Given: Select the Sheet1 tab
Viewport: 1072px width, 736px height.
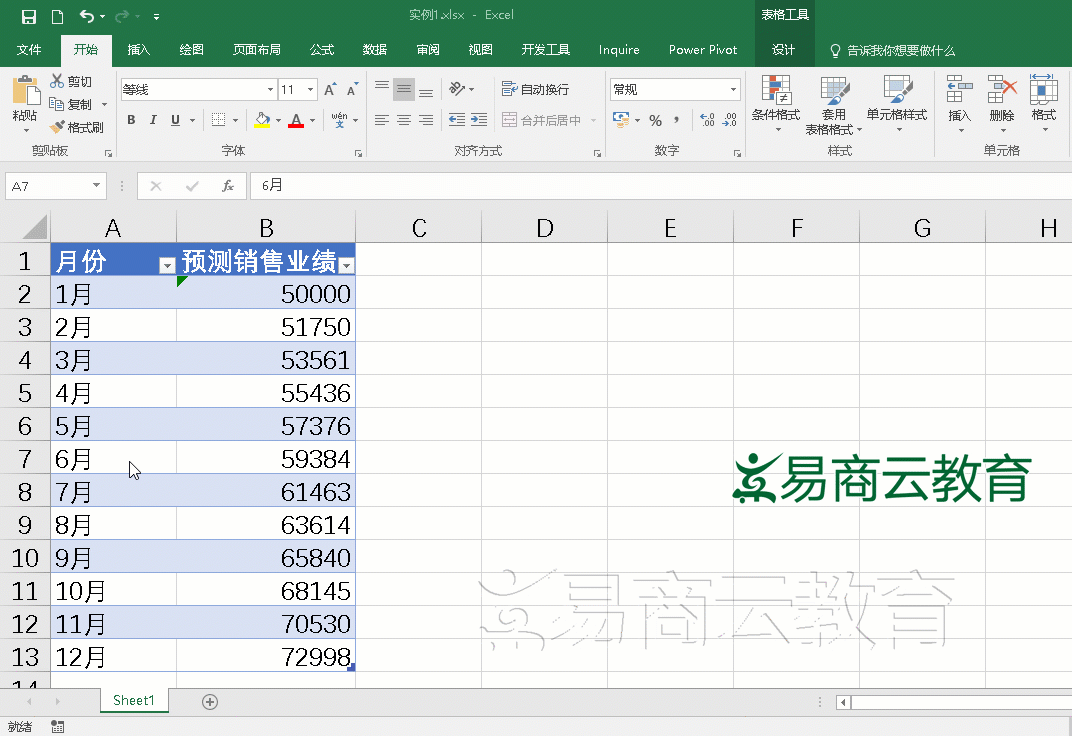Looking at the screenshot, I should coord(134,700).
